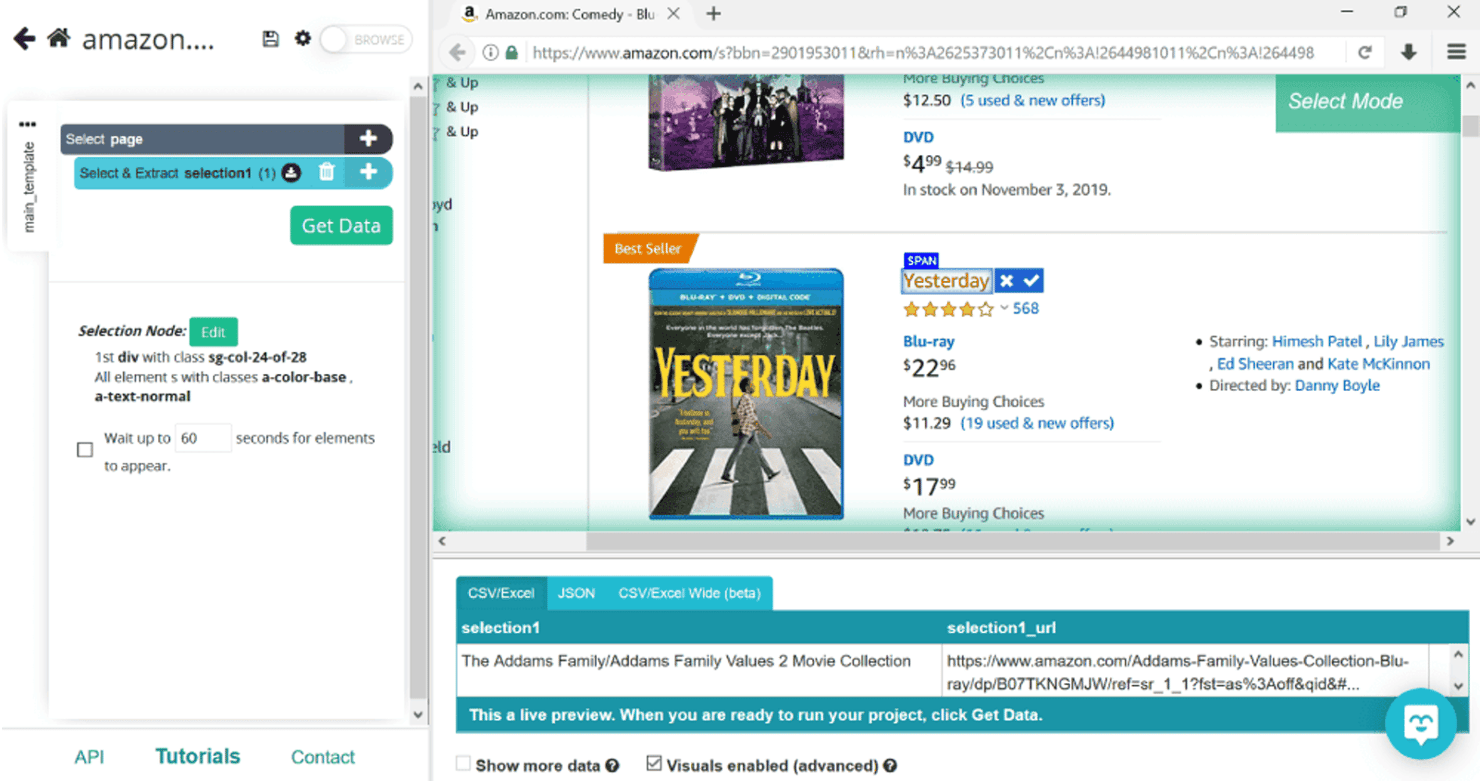Open the browser hamburger menu
Screen dimensions: 1480x781
(1456, 52)
